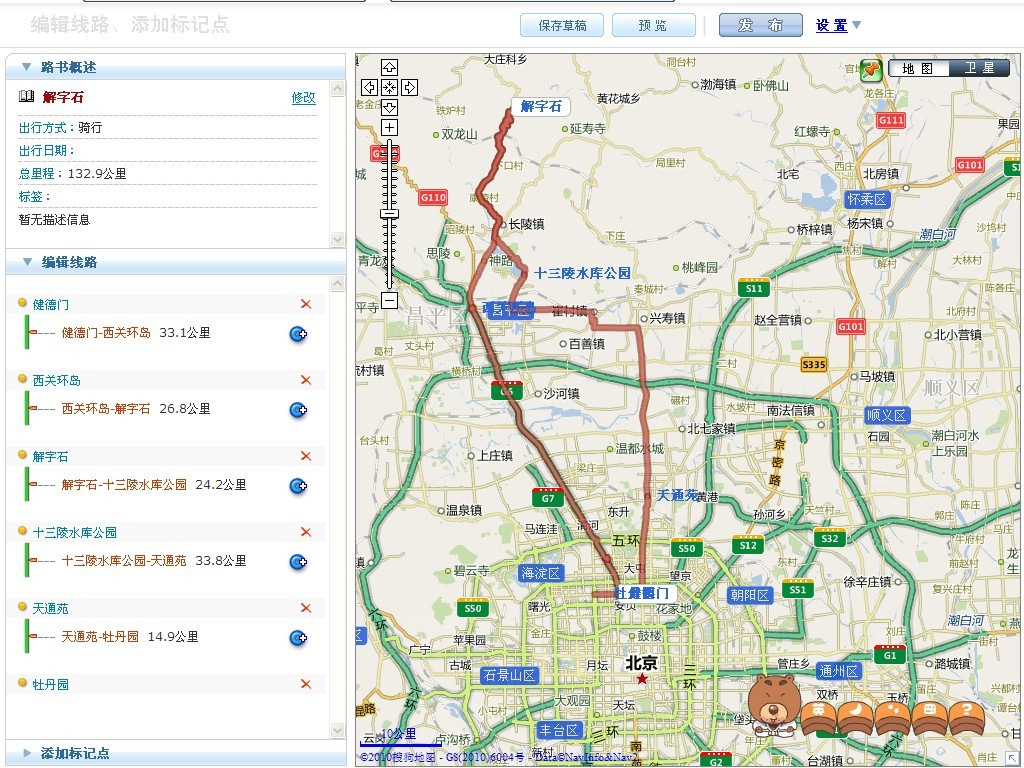Pan the map left with the arrow
Viewport: 1024px width, 768px height.
coord(369,87)
